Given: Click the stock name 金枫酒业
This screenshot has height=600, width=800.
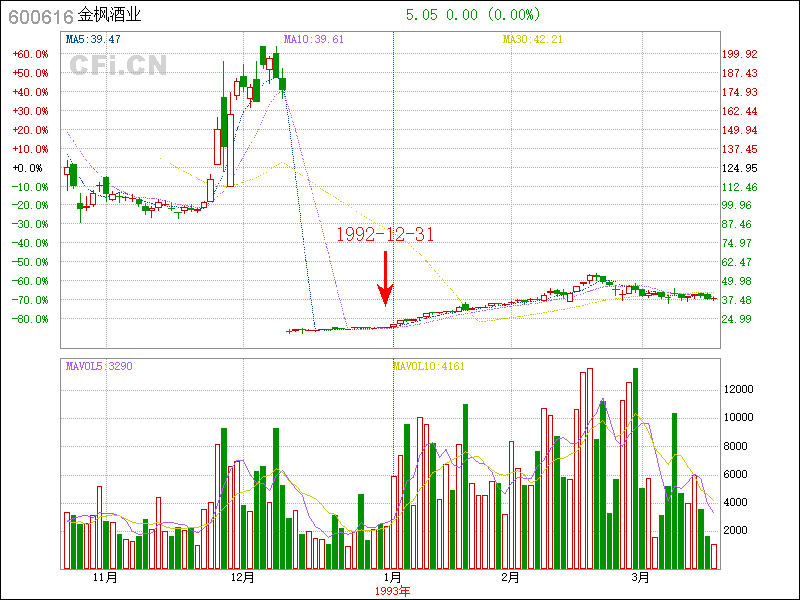Looking at the screenshot, I should [109, 15].
